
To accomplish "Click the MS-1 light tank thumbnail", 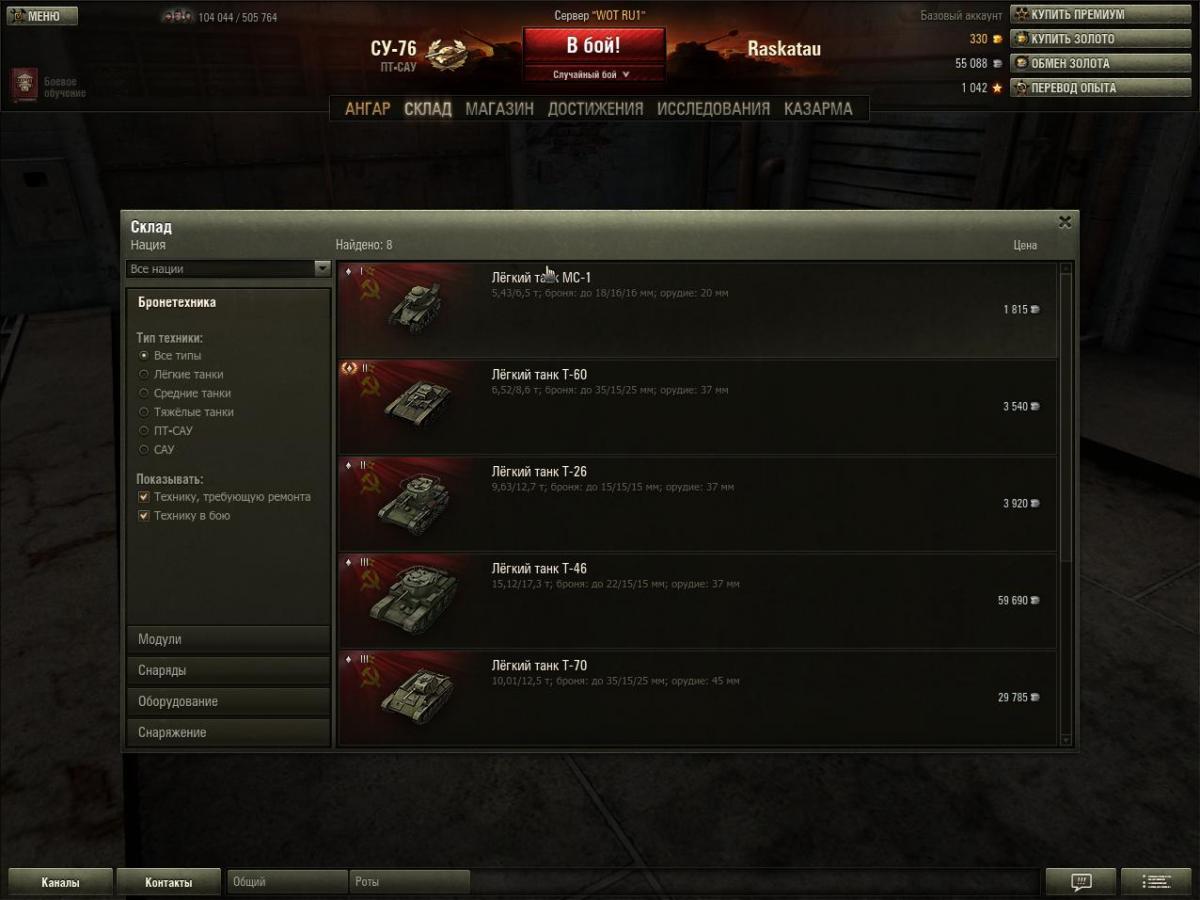I will (x=415, y=307).
